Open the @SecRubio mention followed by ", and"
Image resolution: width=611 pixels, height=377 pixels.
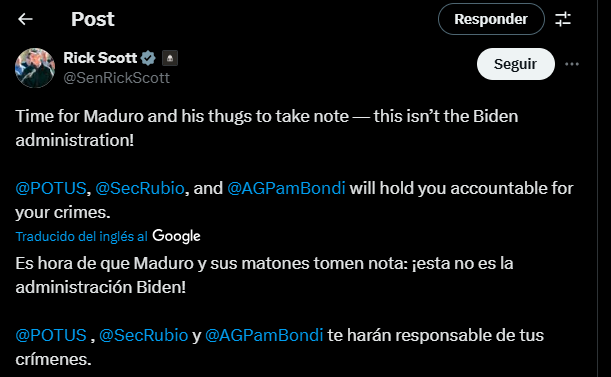point(140,188)
